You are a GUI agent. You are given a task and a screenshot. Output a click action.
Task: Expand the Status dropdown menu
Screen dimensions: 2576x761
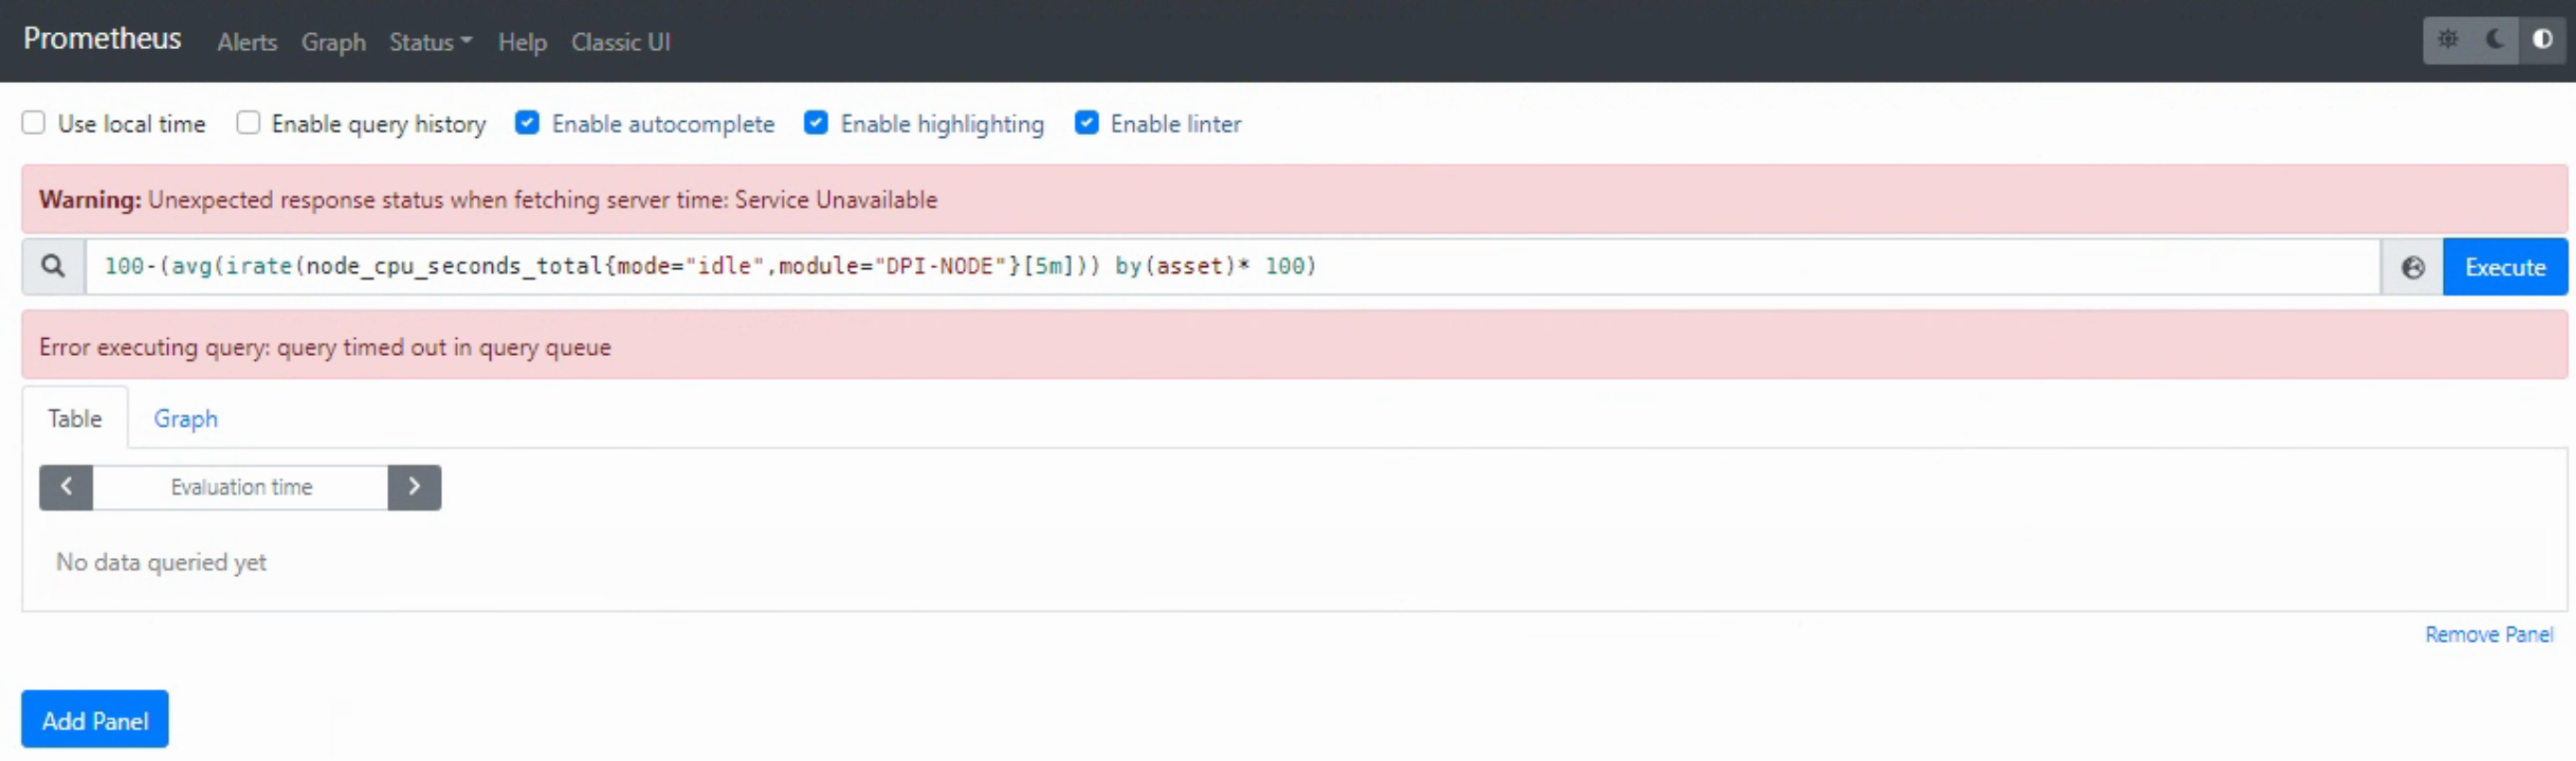pos(430,42)
